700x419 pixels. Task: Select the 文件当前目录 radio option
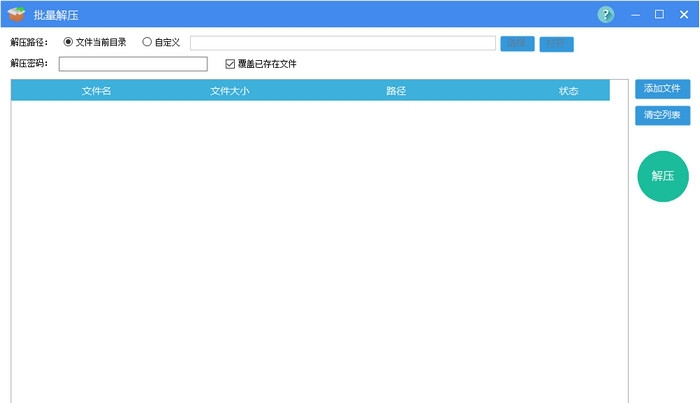click(x=68, y=42)
